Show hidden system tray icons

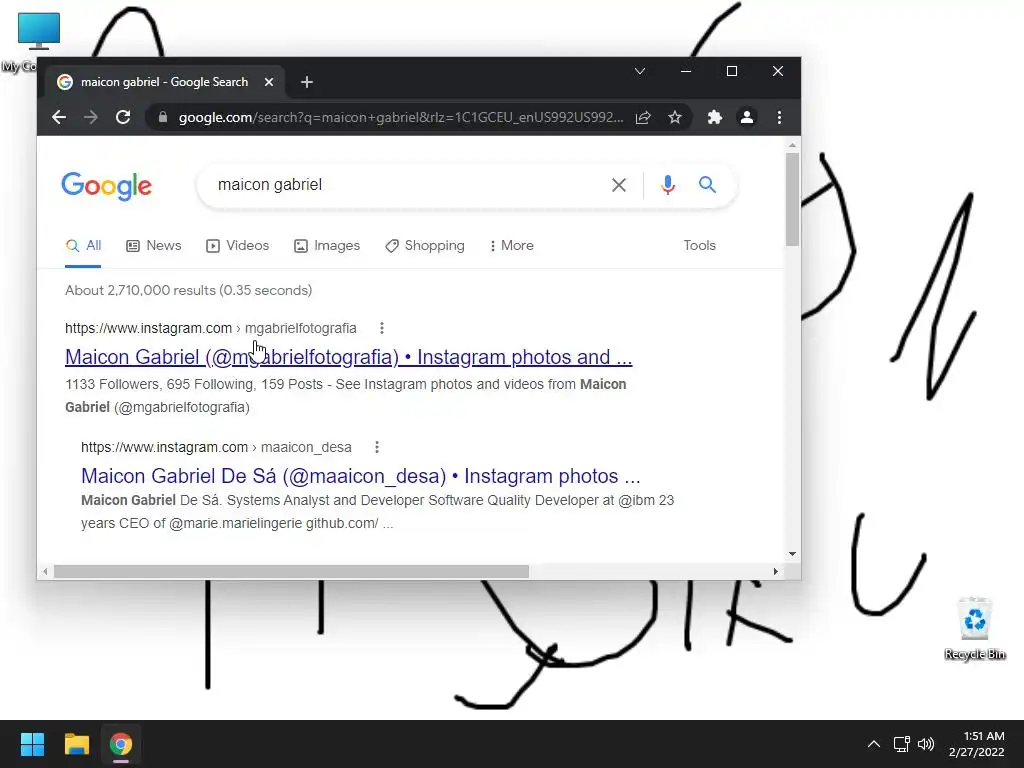[874, 744]
